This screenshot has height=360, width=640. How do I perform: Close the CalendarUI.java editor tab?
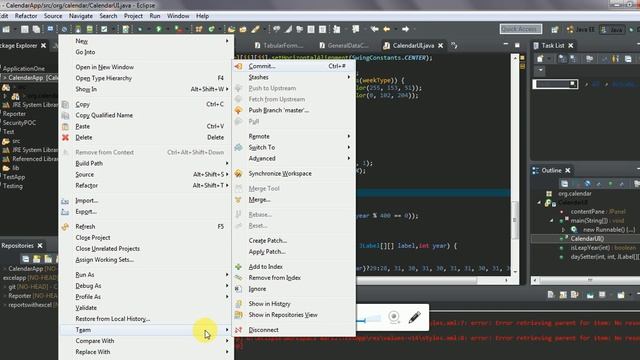440,46
